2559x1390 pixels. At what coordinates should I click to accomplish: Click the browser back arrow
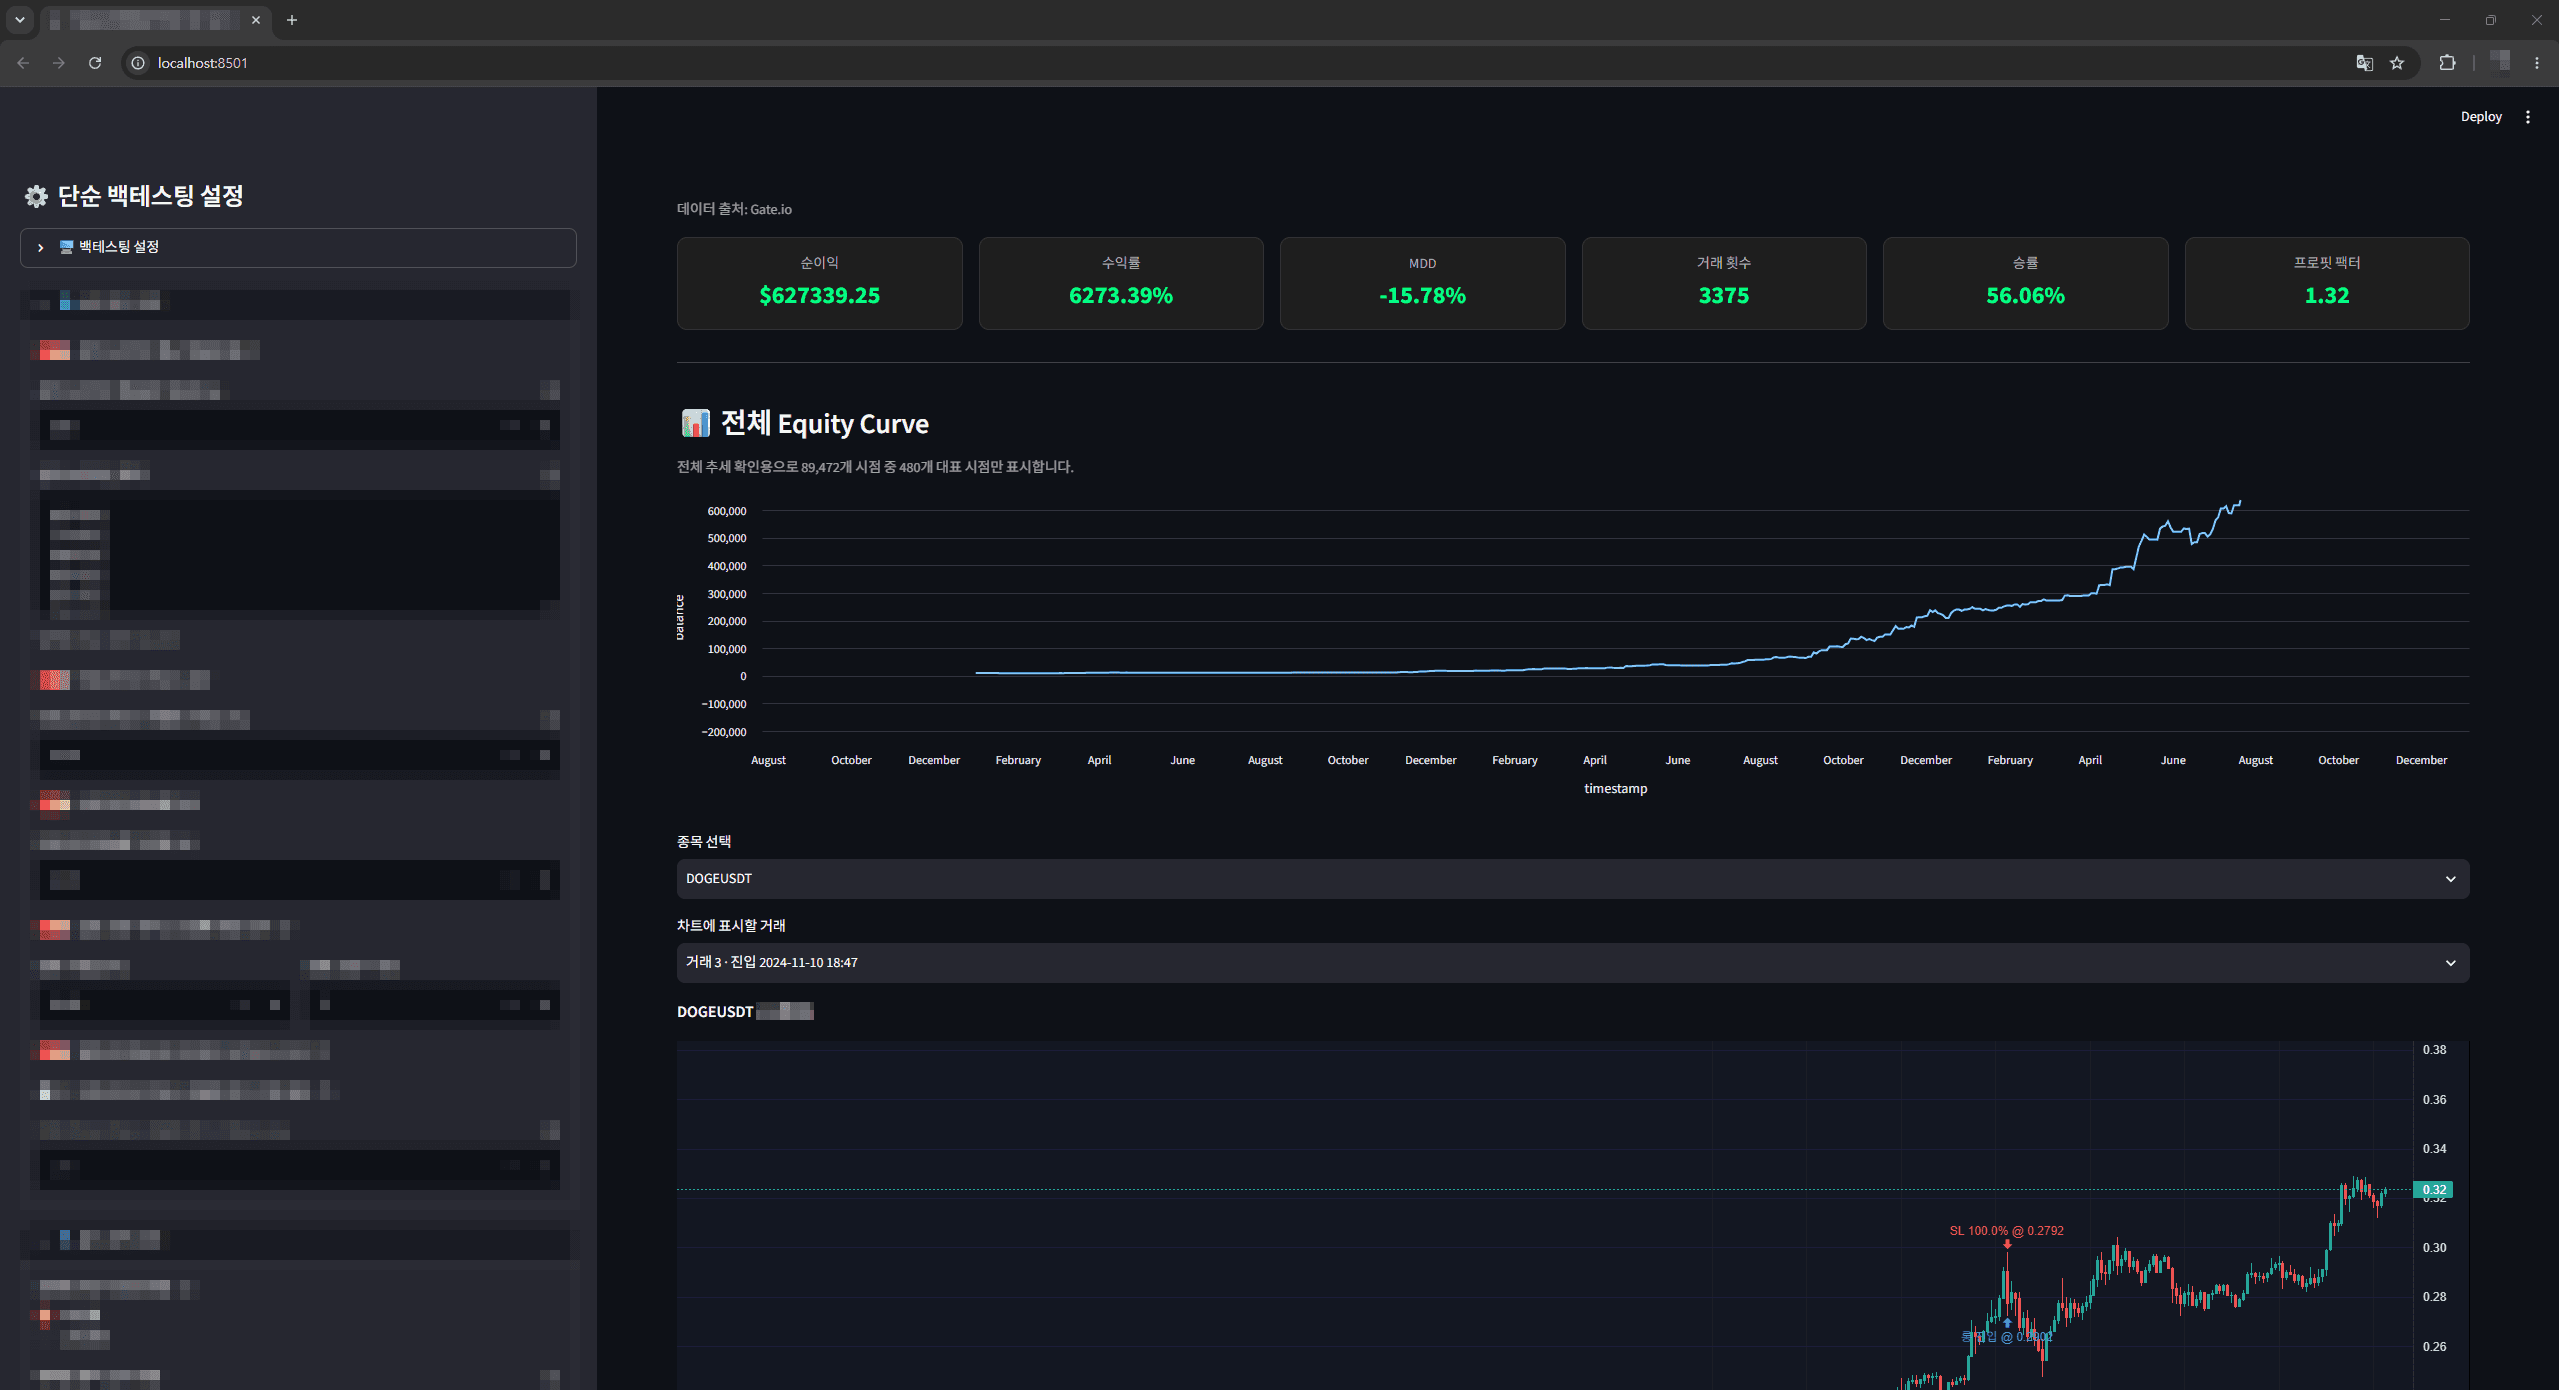tap(23, 63)
